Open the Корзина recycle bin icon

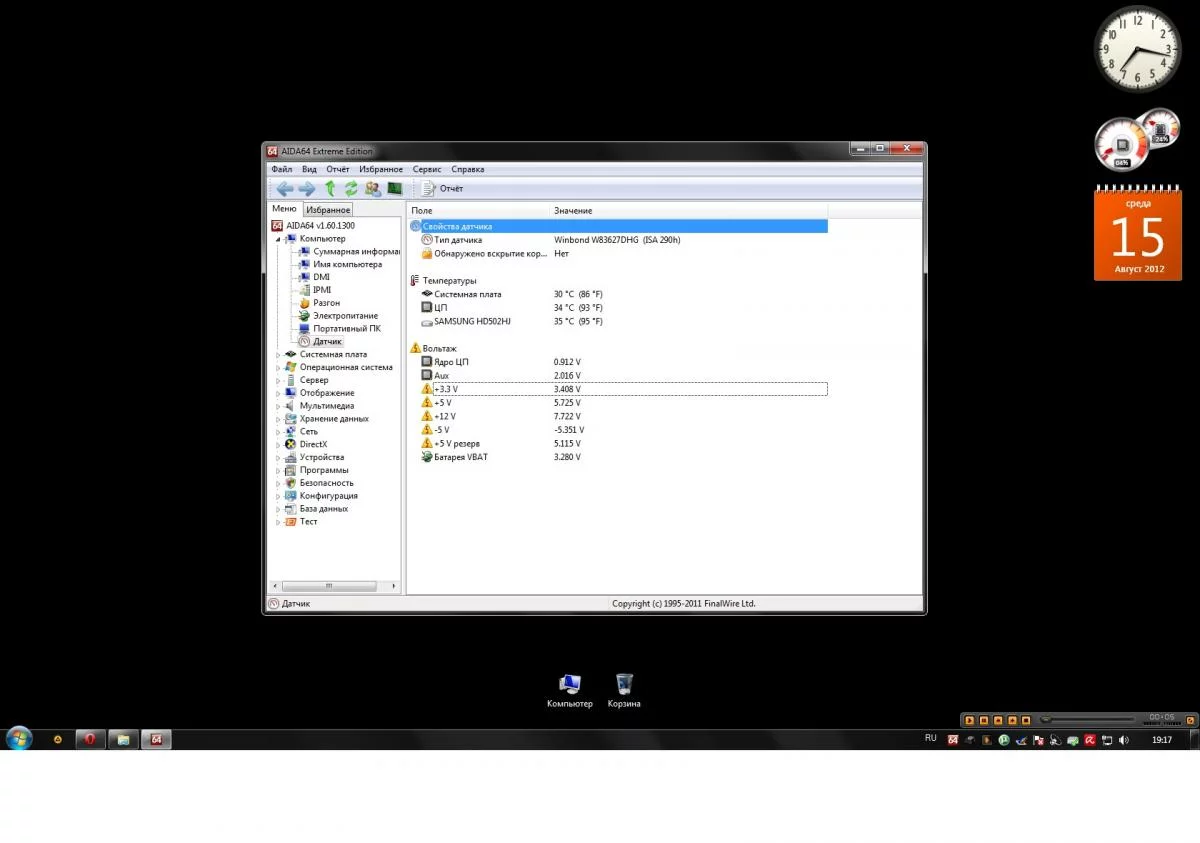click(624, 690)
